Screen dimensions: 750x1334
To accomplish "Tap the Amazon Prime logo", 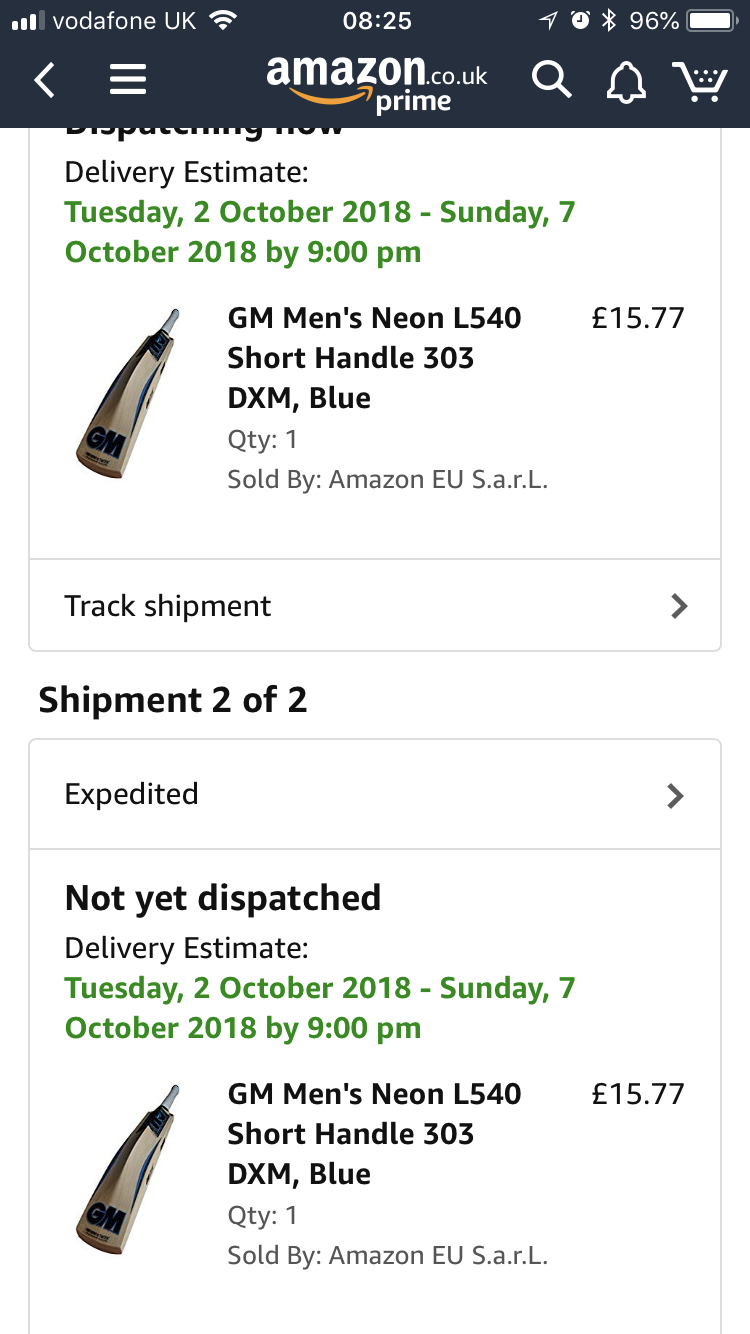I will pos(377,82).
